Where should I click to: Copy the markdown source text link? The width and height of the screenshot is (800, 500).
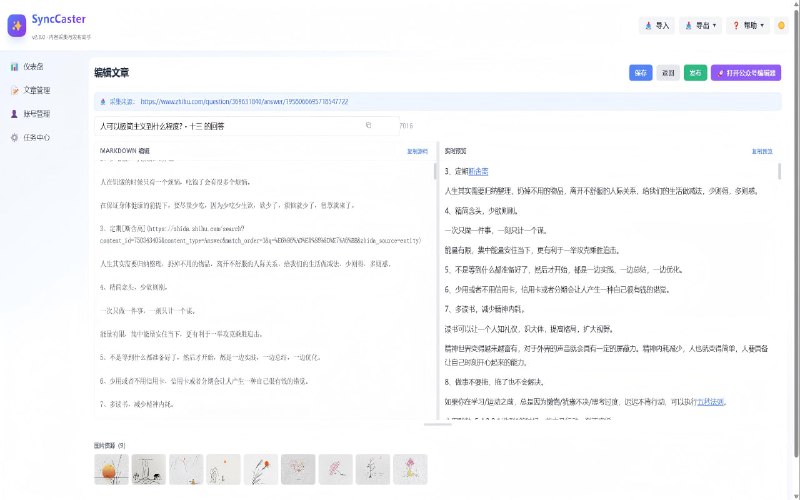pyautogui.click(x=417, y=151)
